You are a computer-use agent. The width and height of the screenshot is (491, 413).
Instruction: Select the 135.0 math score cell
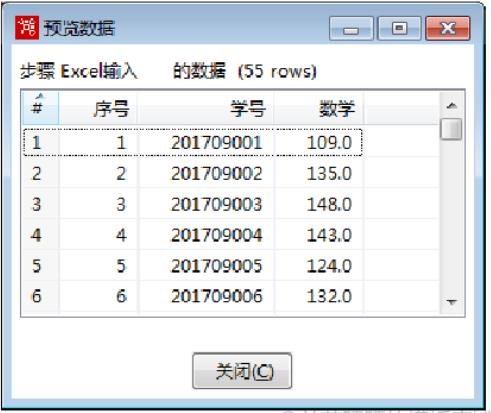[x=319, y=173]
